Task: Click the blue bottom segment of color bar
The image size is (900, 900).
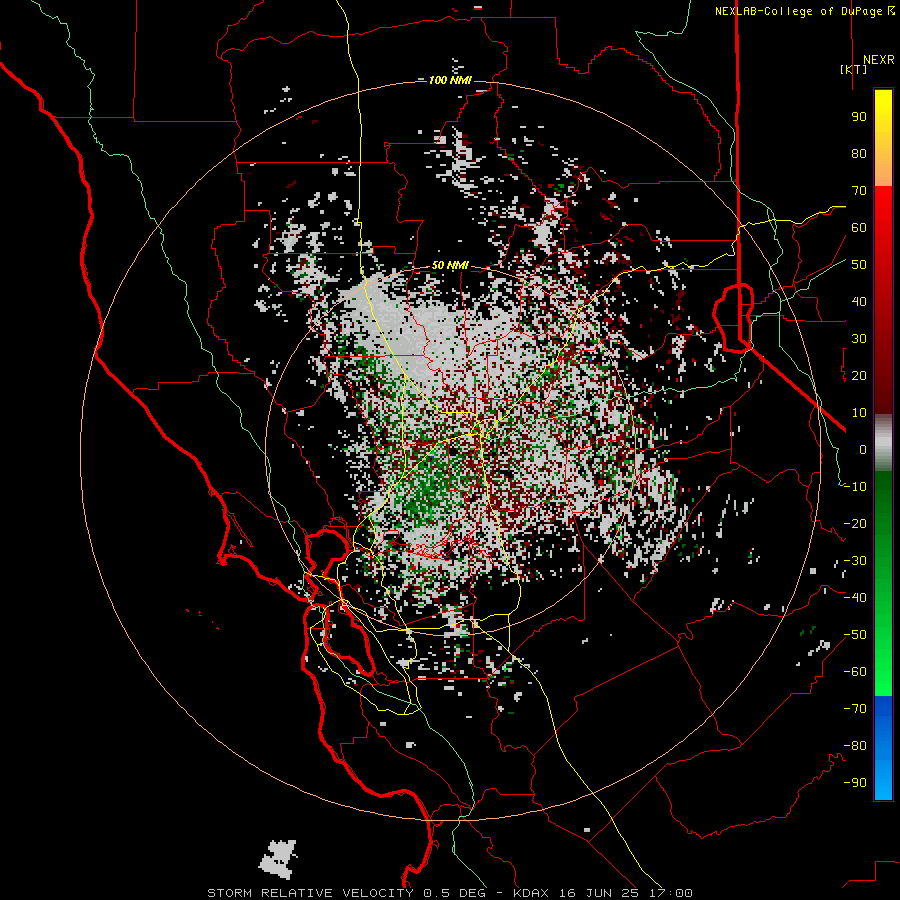Action: pos(883,748)
